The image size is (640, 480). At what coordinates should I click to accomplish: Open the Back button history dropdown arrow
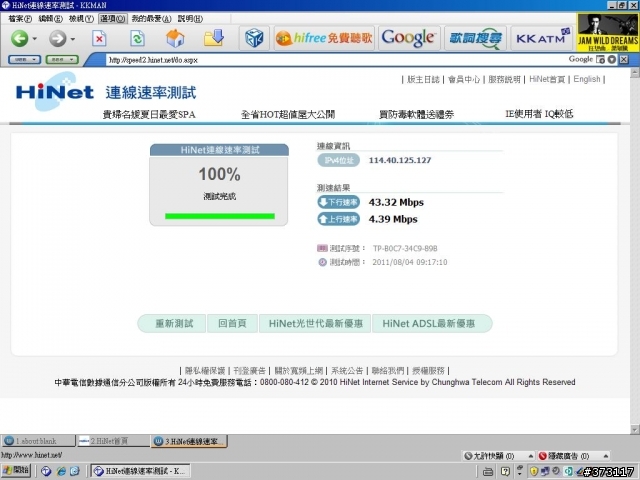[35, 39]
